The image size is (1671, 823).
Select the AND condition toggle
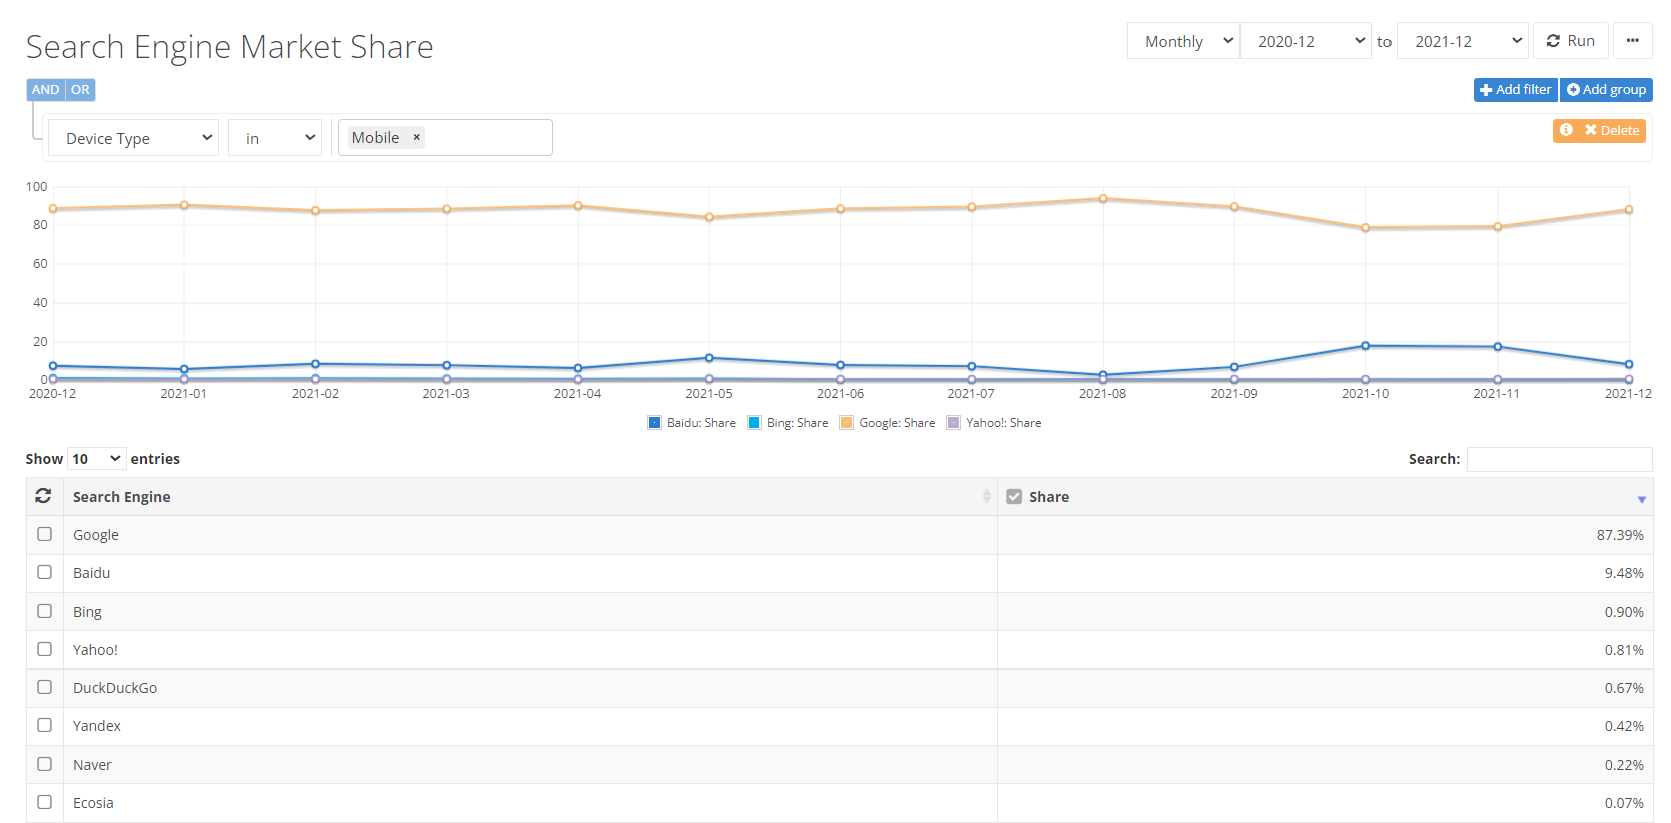(45, 90)
